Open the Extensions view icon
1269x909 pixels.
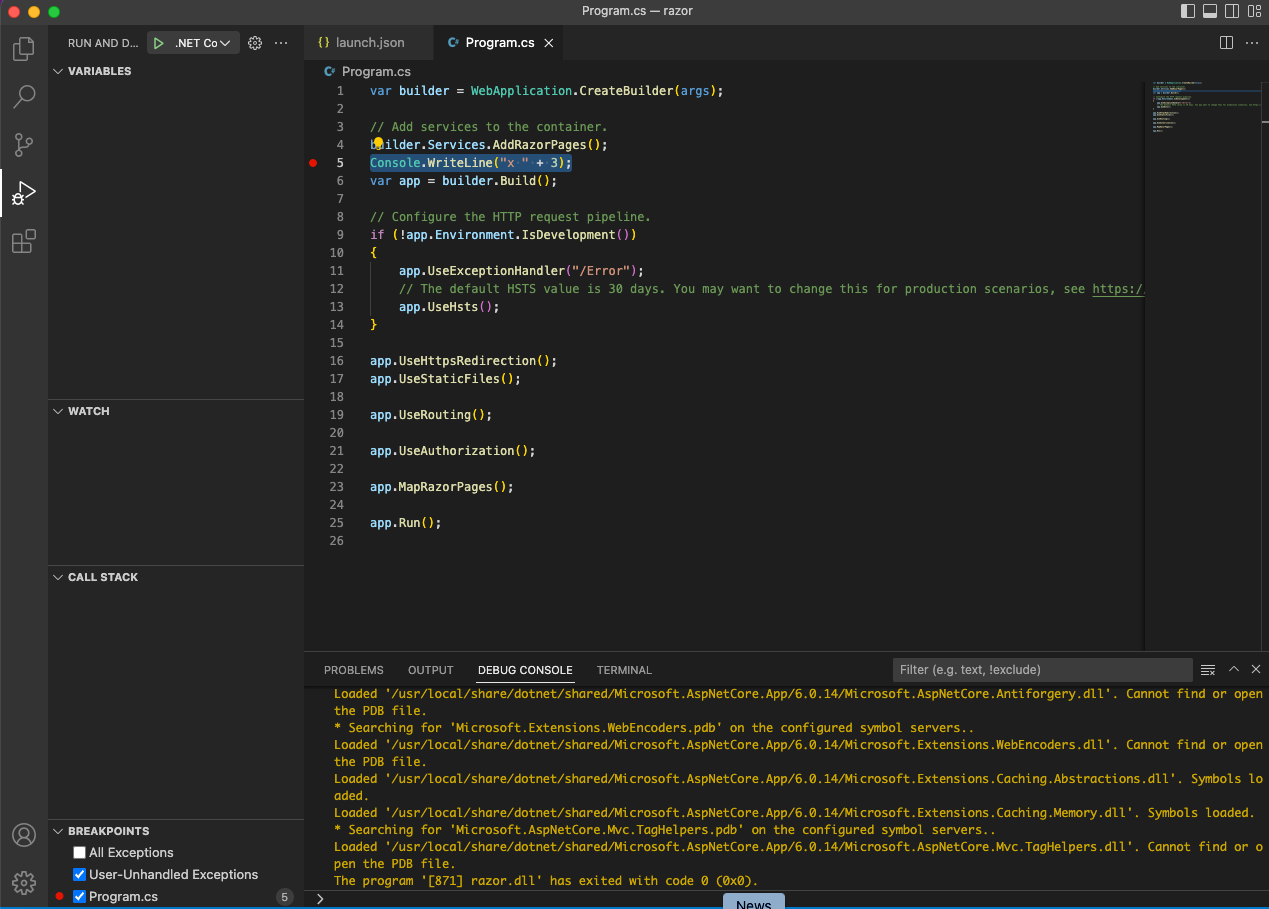click(x=24, y=241)
